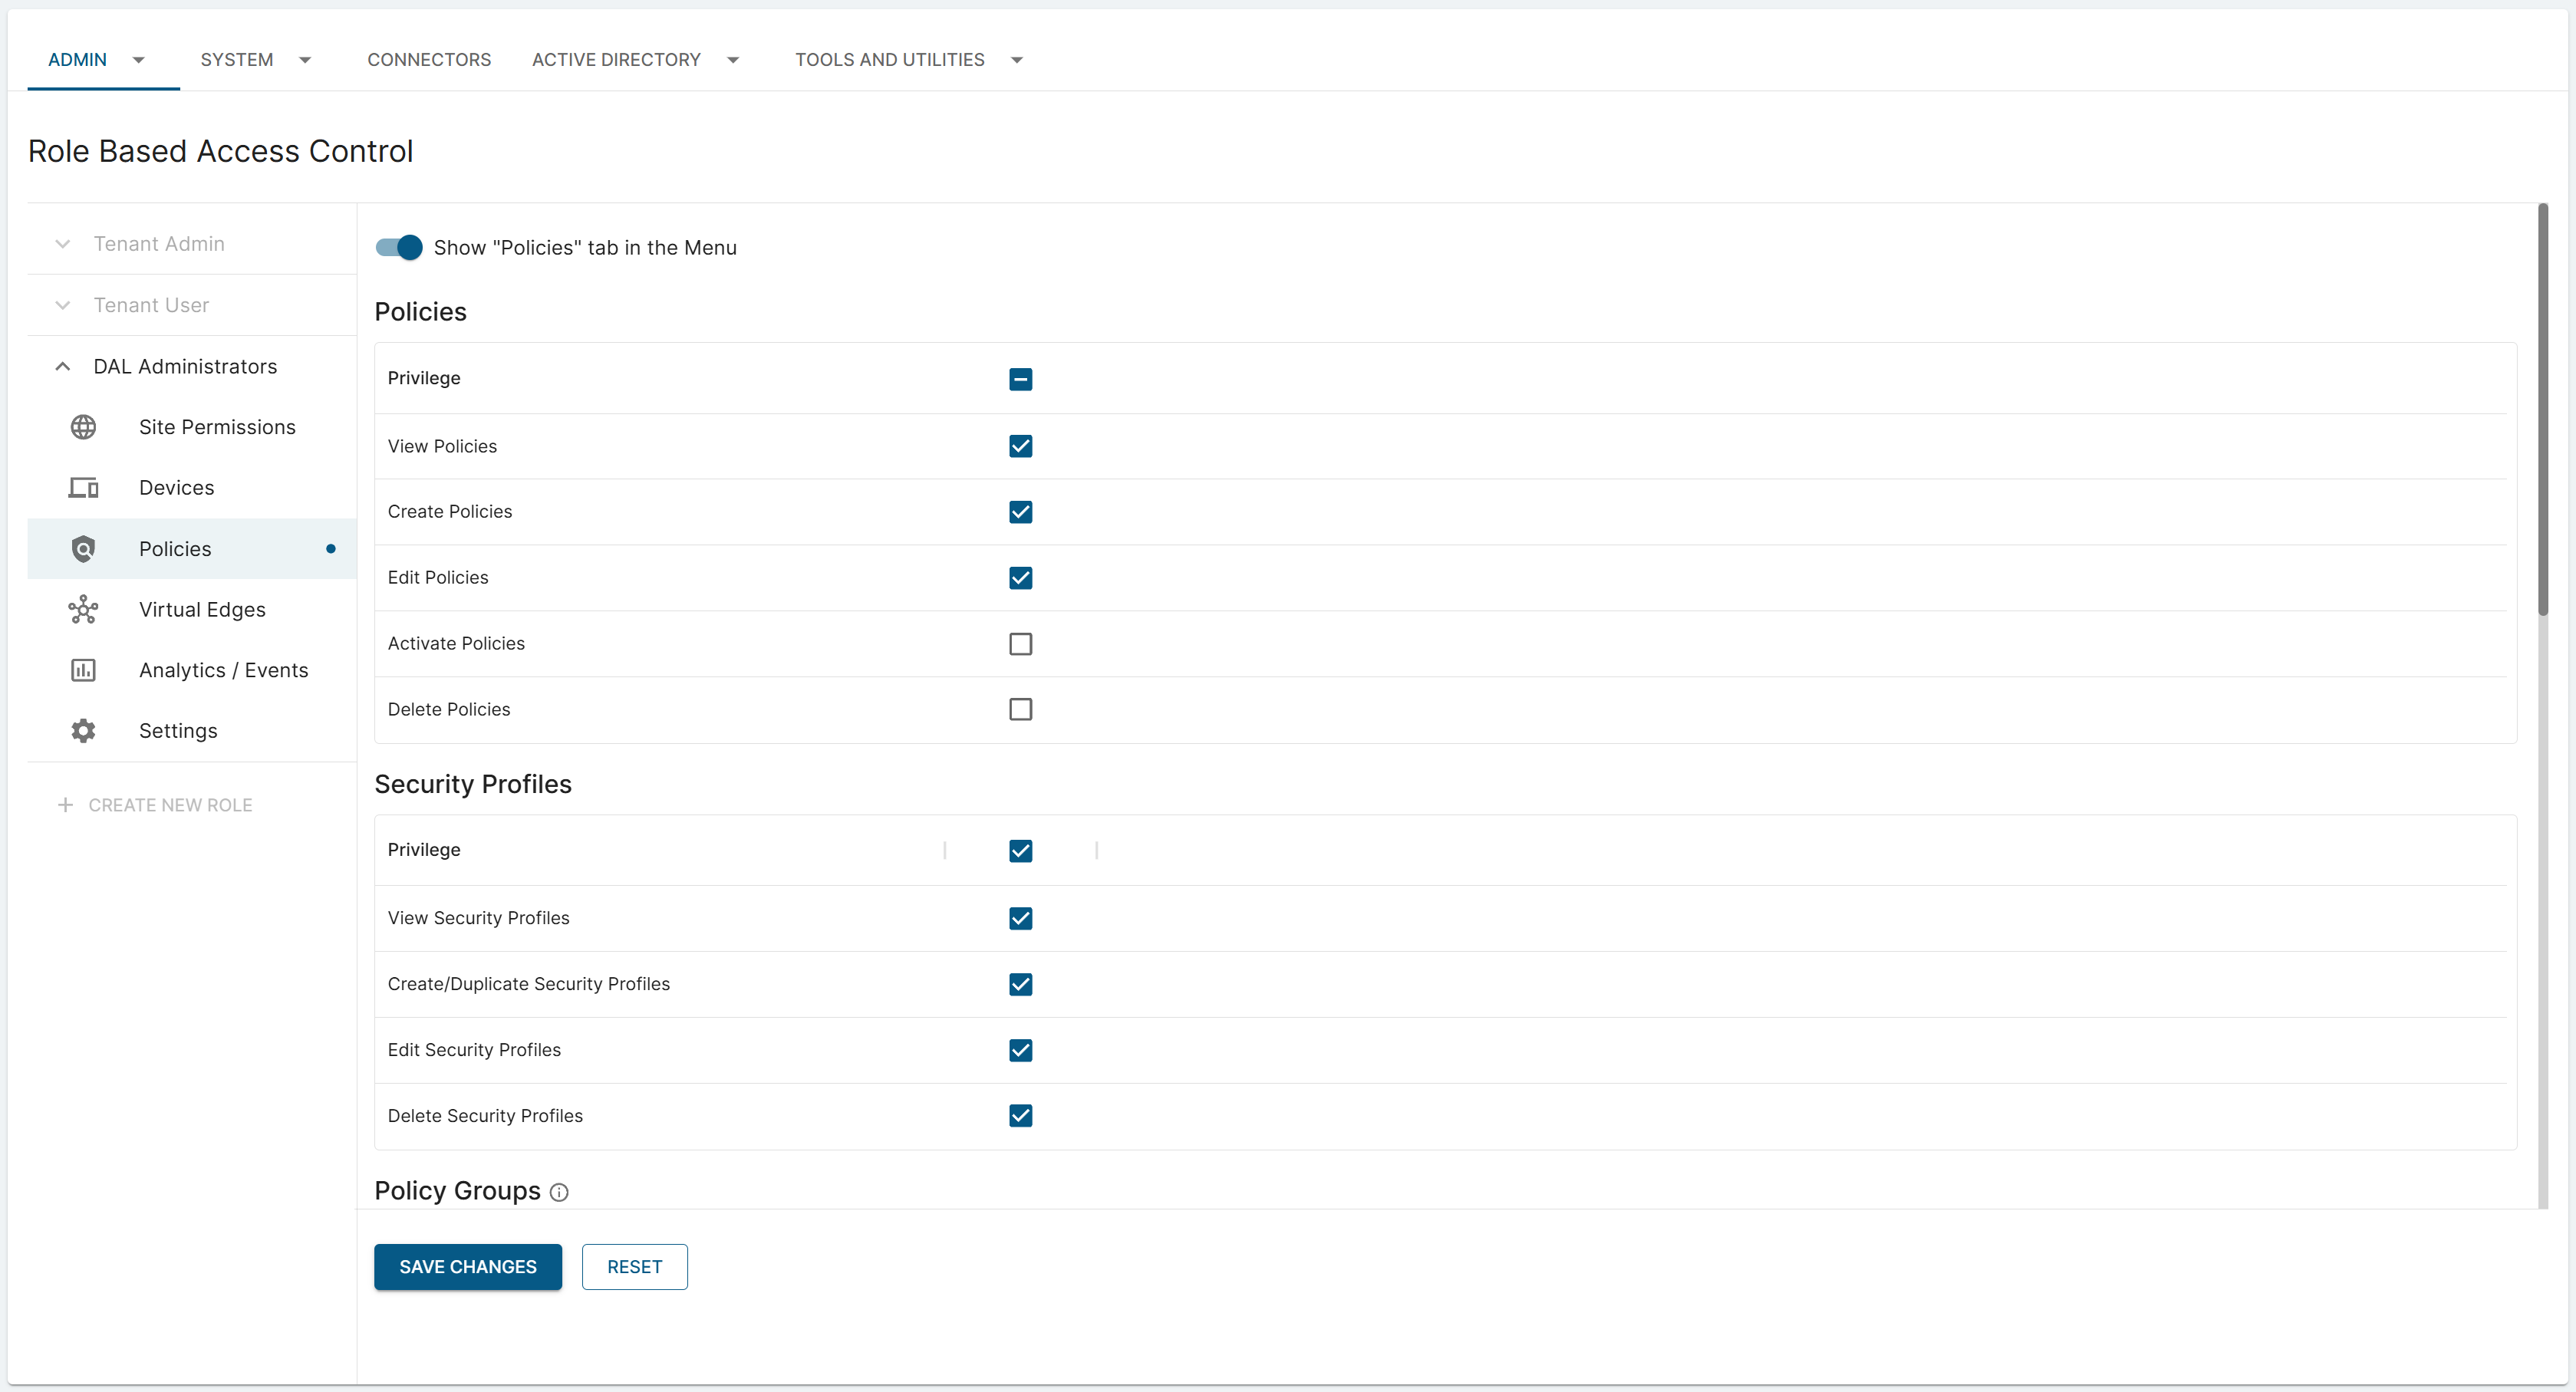Click the Settings gear icon
2576x1392 pixels.
click(x=83, y=731)
